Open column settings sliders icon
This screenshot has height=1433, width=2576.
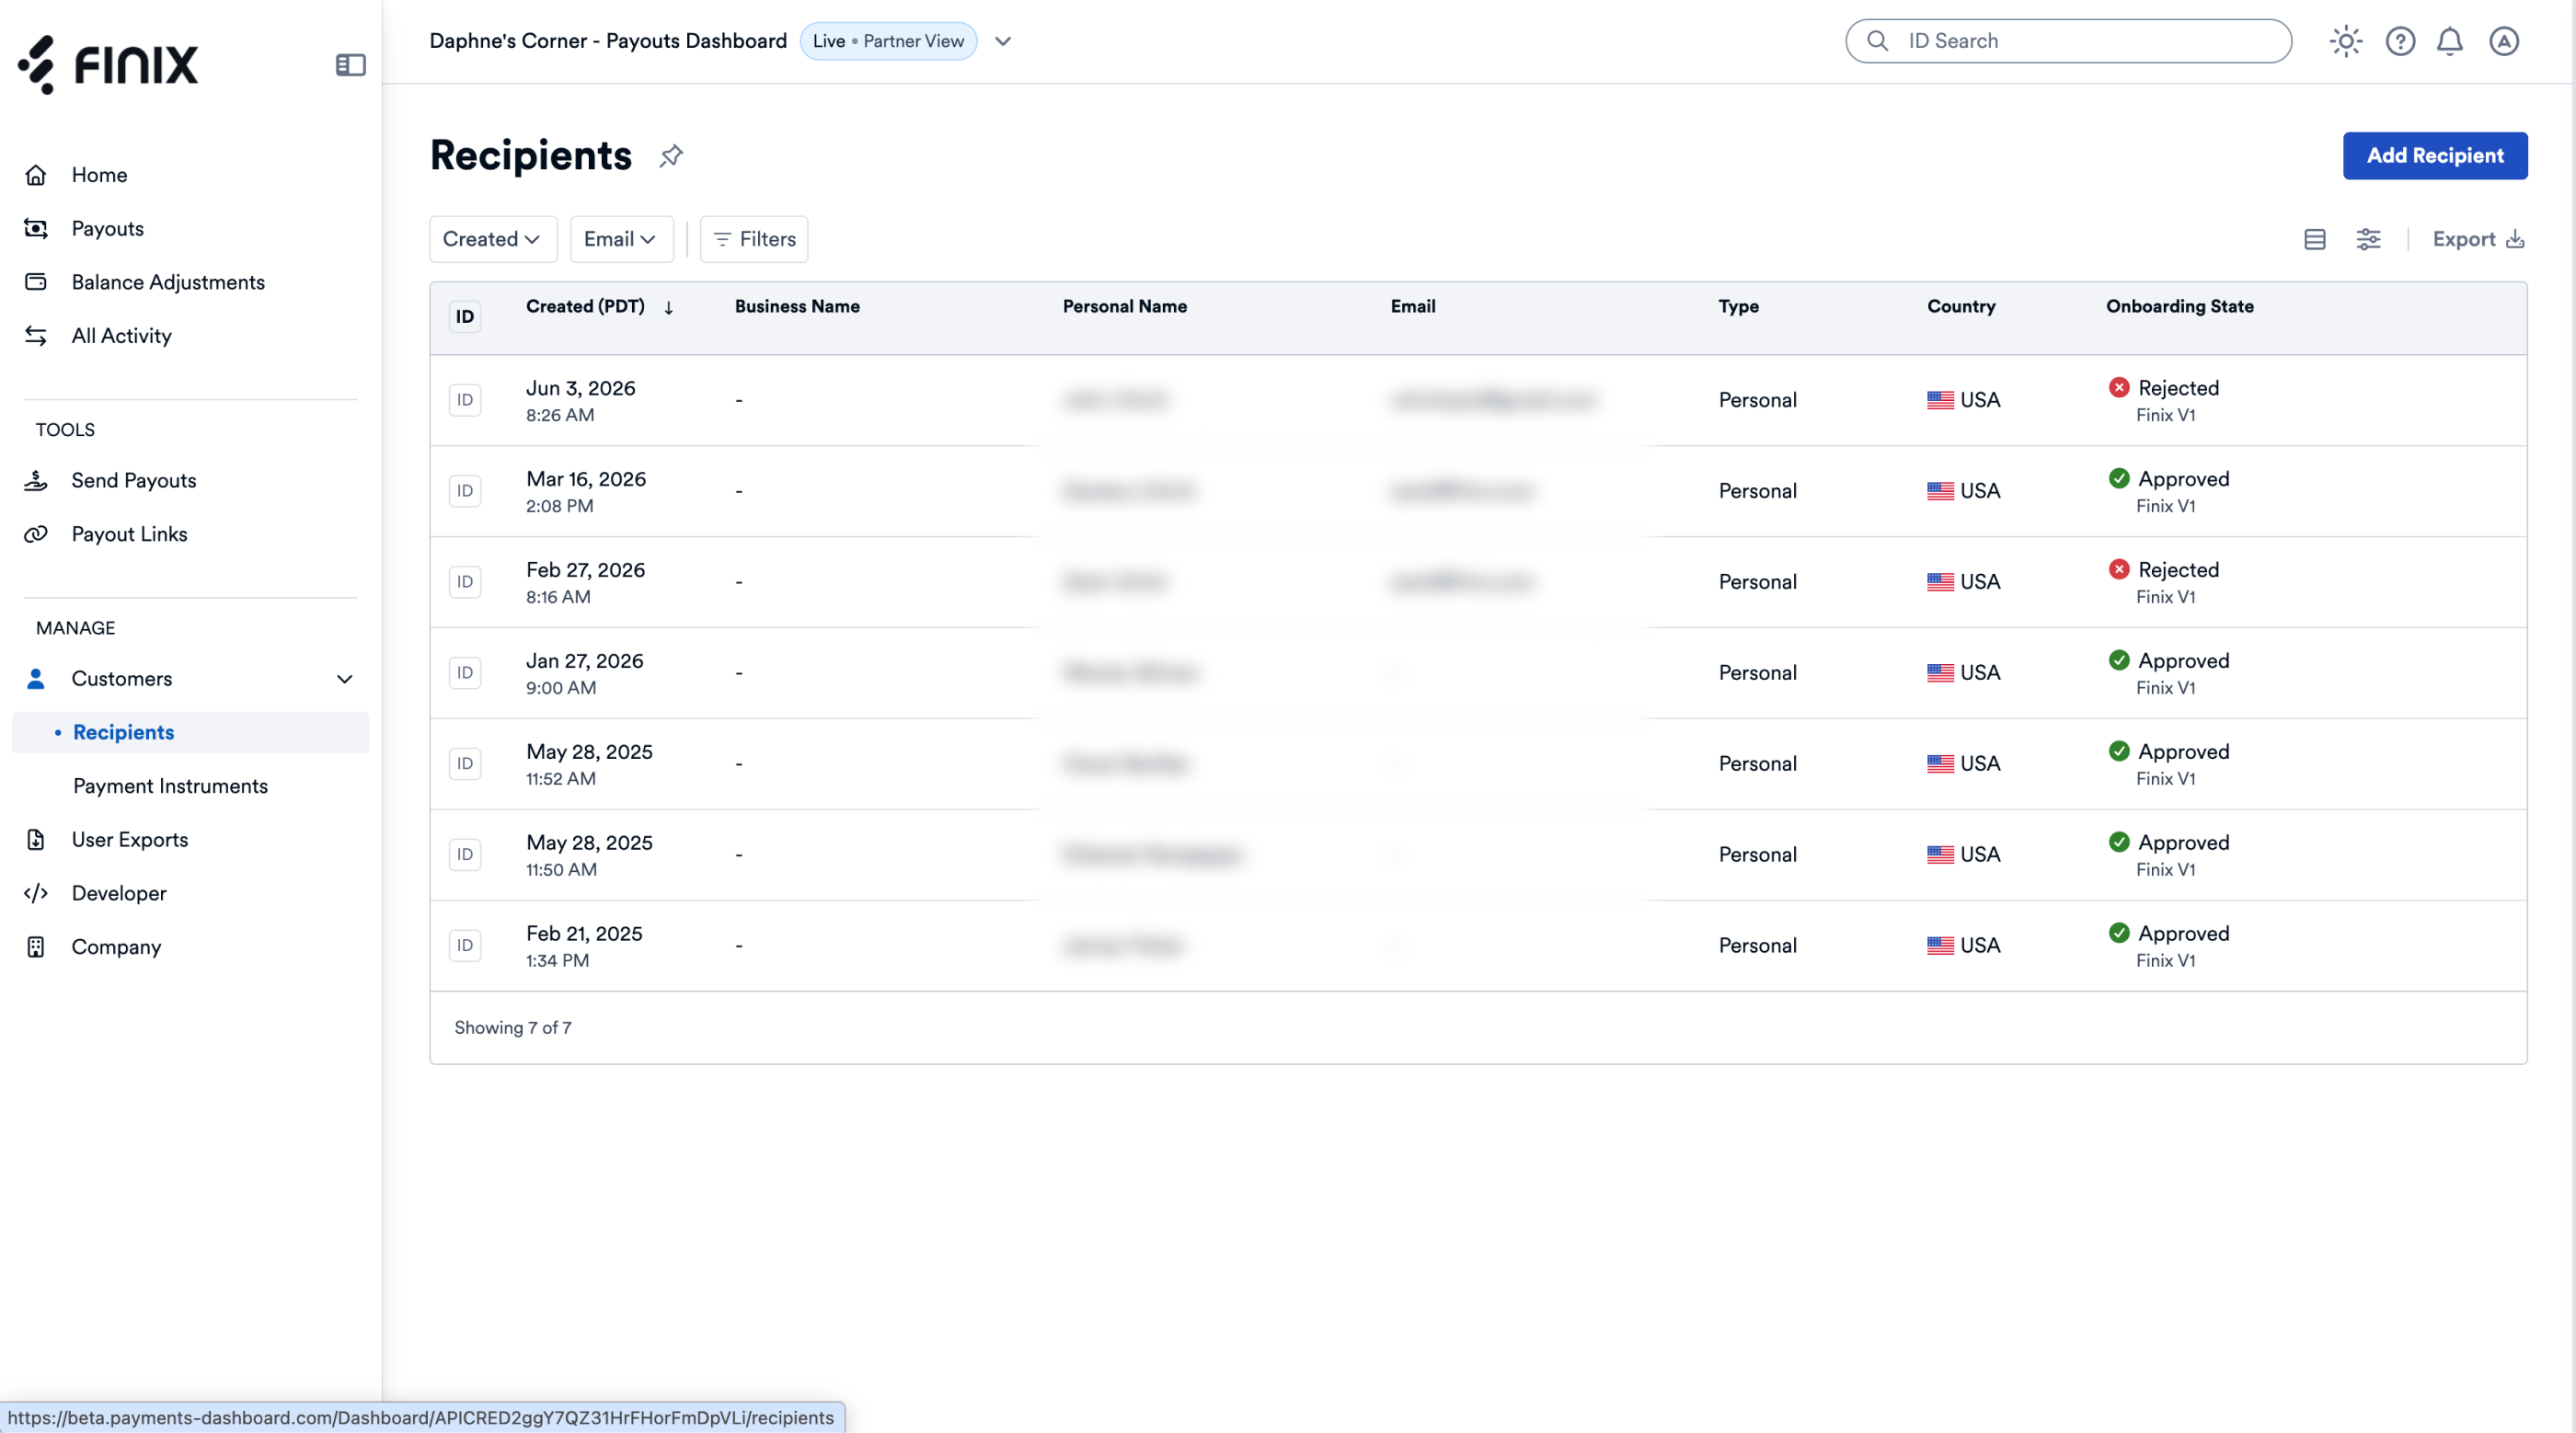(2368, 239)
